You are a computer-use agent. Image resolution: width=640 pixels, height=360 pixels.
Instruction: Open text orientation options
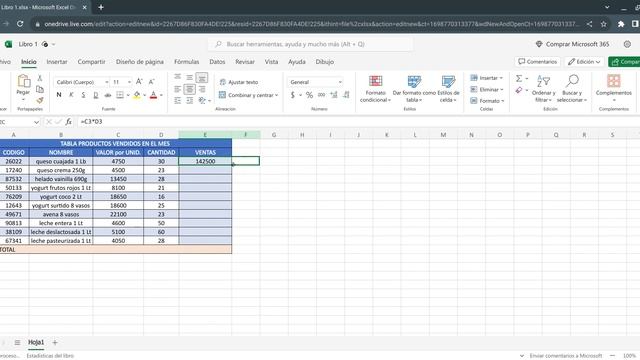204,100
